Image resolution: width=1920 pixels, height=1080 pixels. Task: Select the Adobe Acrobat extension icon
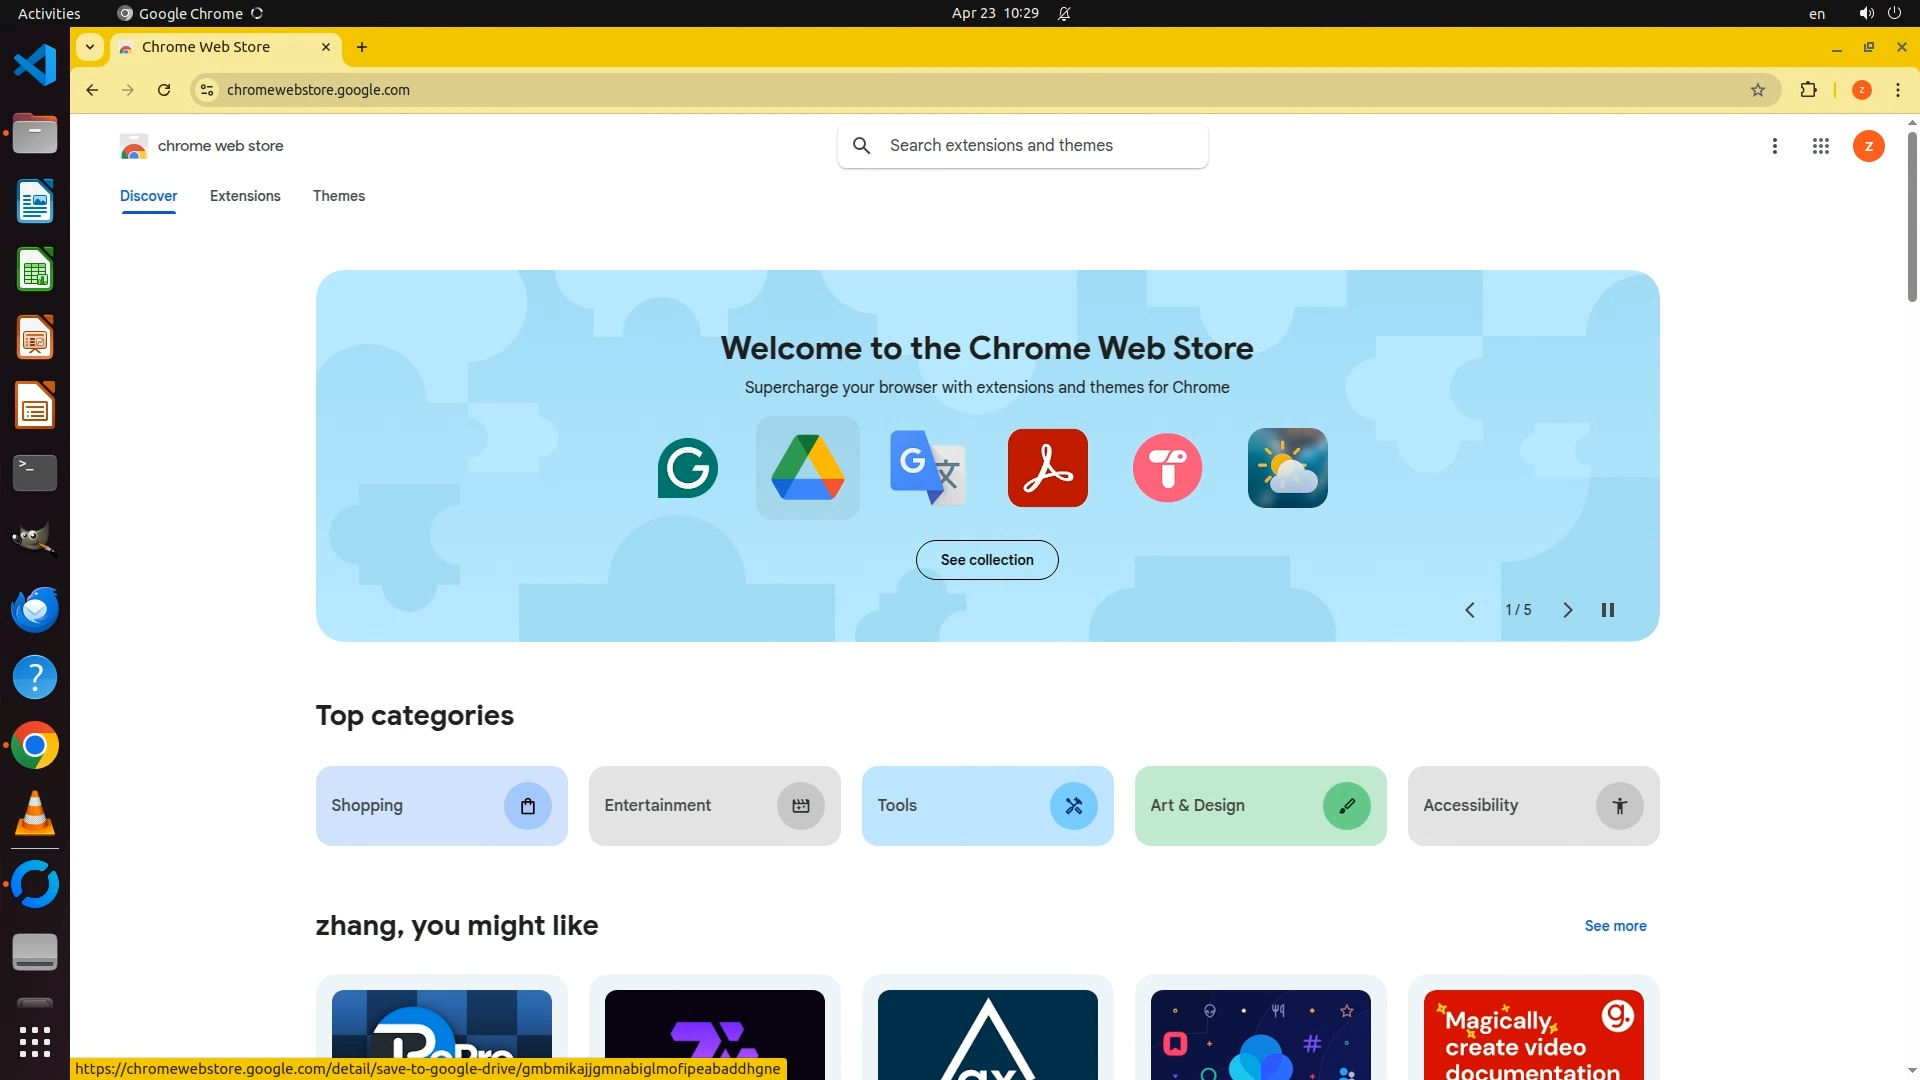point(1047,468)
